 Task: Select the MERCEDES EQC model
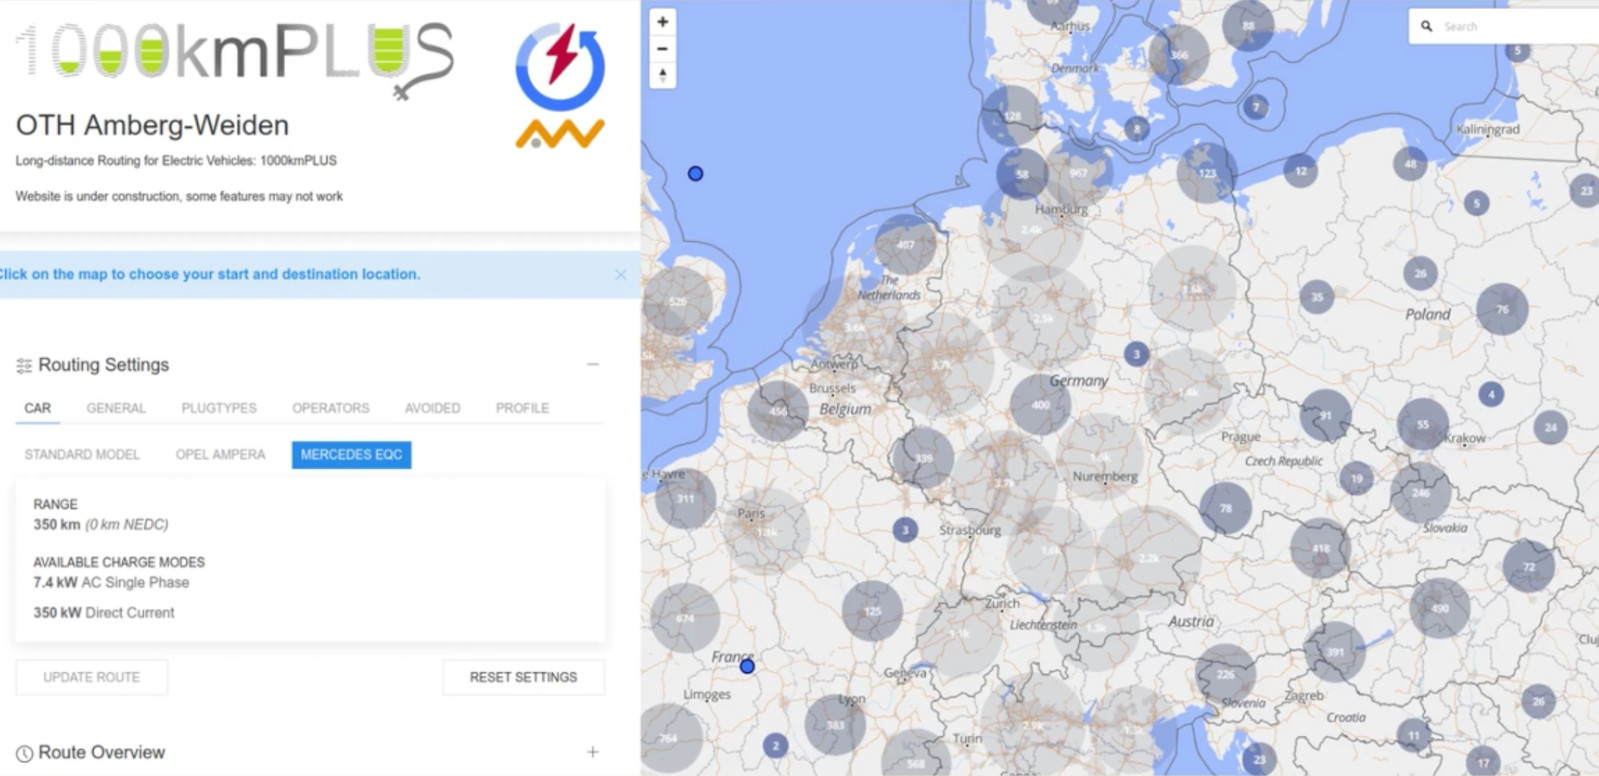pyautogui.click(x=351, y=454)
